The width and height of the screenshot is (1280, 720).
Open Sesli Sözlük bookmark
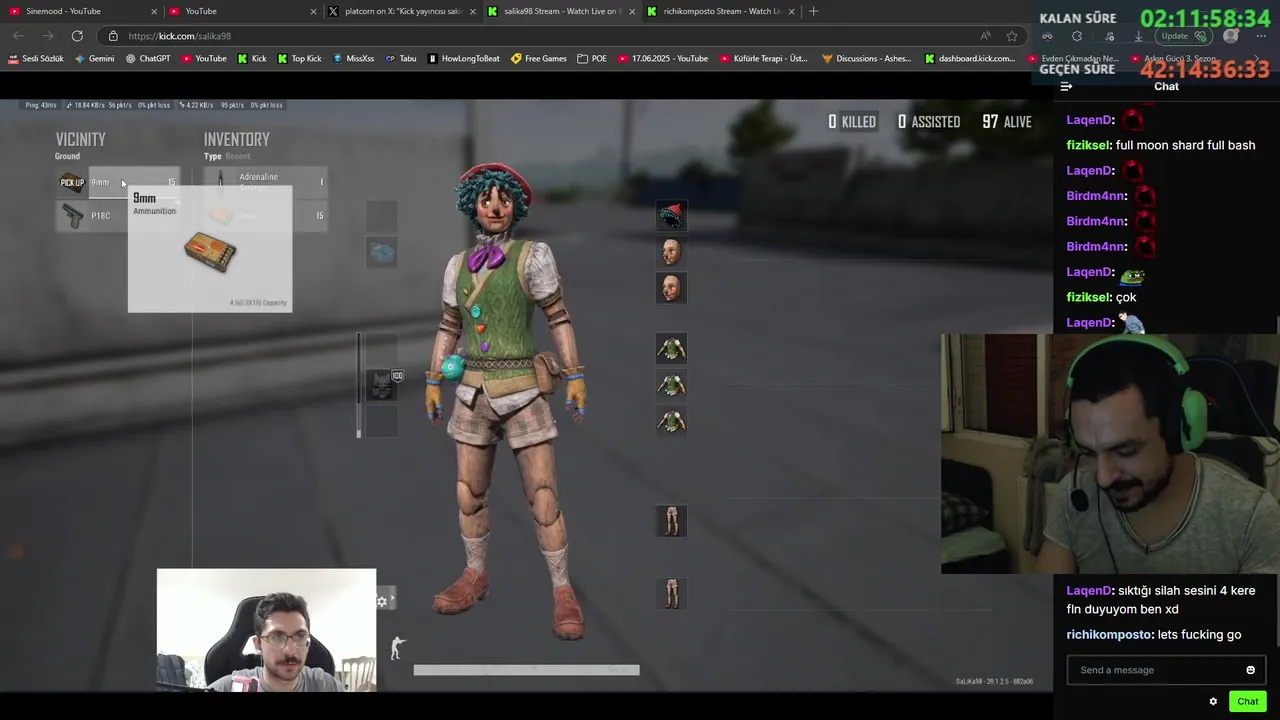pos(36,59)
